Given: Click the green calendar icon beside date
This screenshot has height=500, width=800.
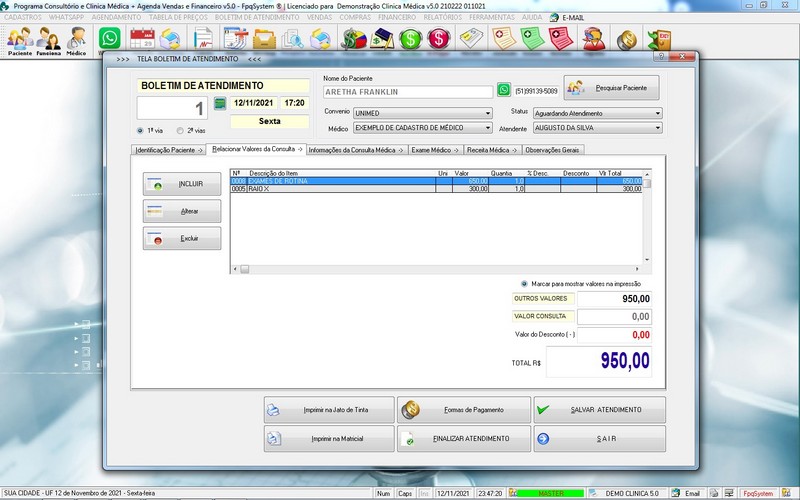Looking at the screenshot, I should pyautogui.click(x=220, y=104).
